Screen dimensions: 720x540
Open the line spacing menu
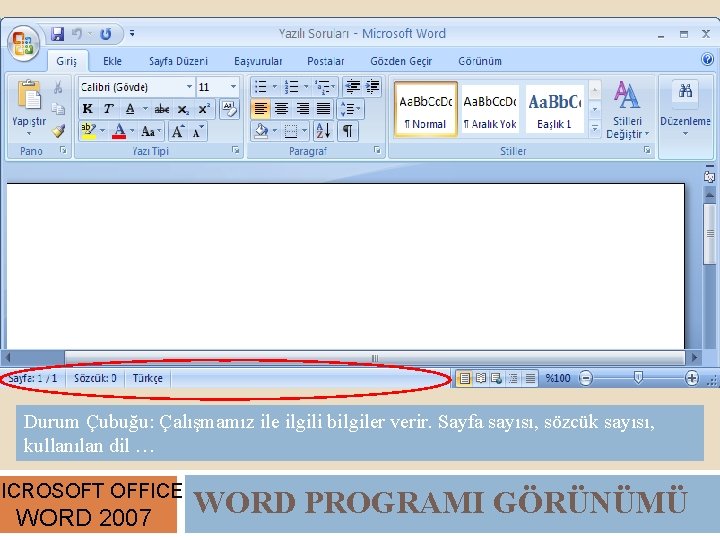click(351, 109)
